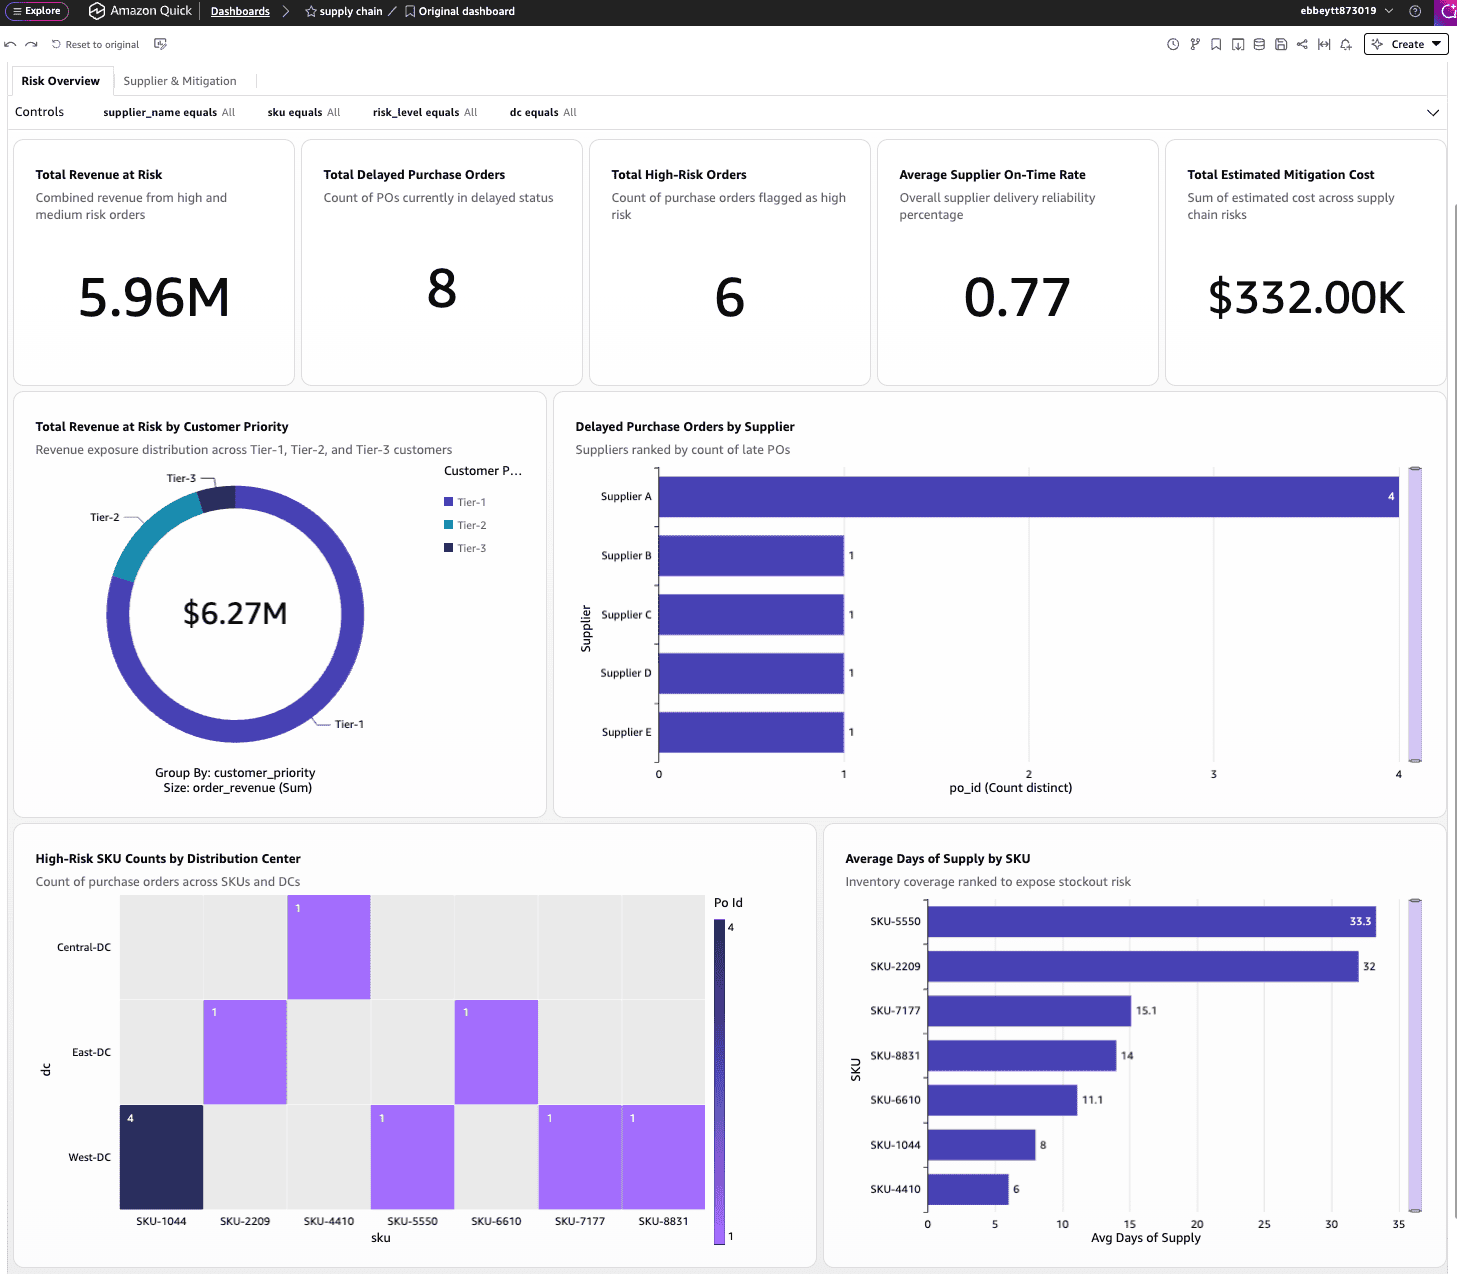Add an alert with bell icon

[1346, 44]
